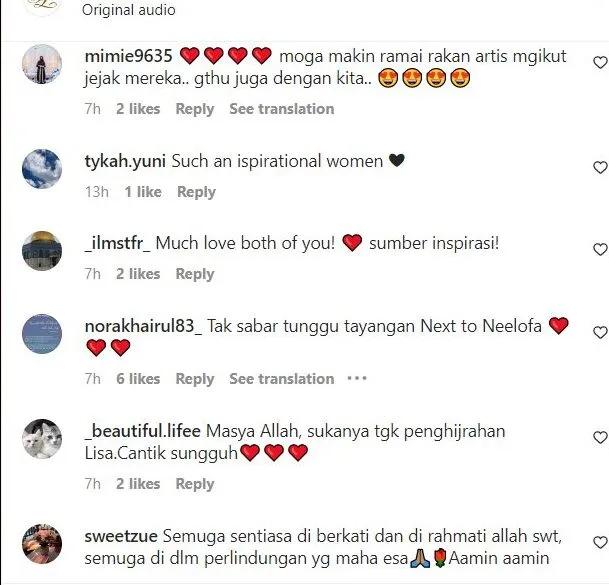The image size is (609, 585).
Task: Like the comment by mimie9635
Action: click(x=600, y=63)
